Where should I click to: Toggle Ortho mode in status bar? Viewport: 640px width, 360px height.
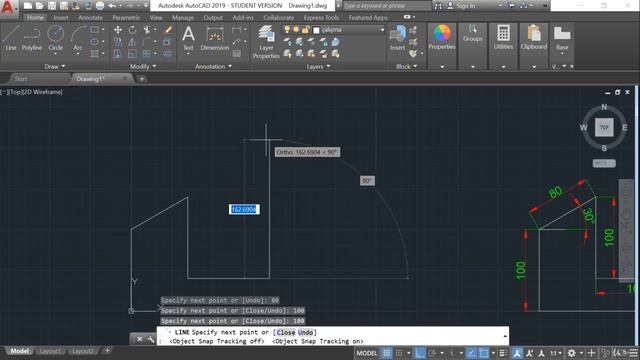point(419,353)
